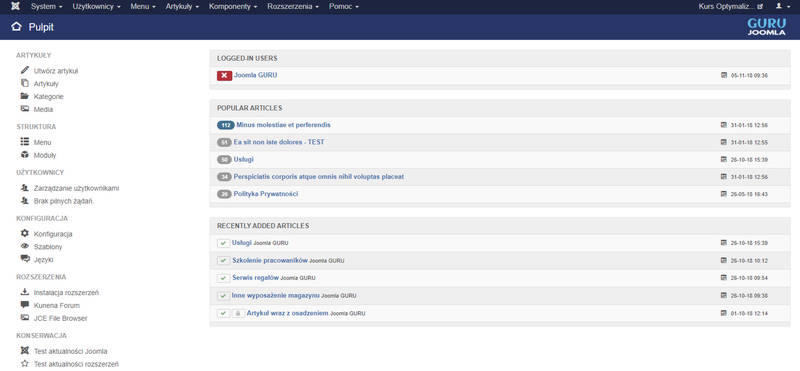
Task: Click the gear icon beside Konfiguracja
Action: coord(24,233)
